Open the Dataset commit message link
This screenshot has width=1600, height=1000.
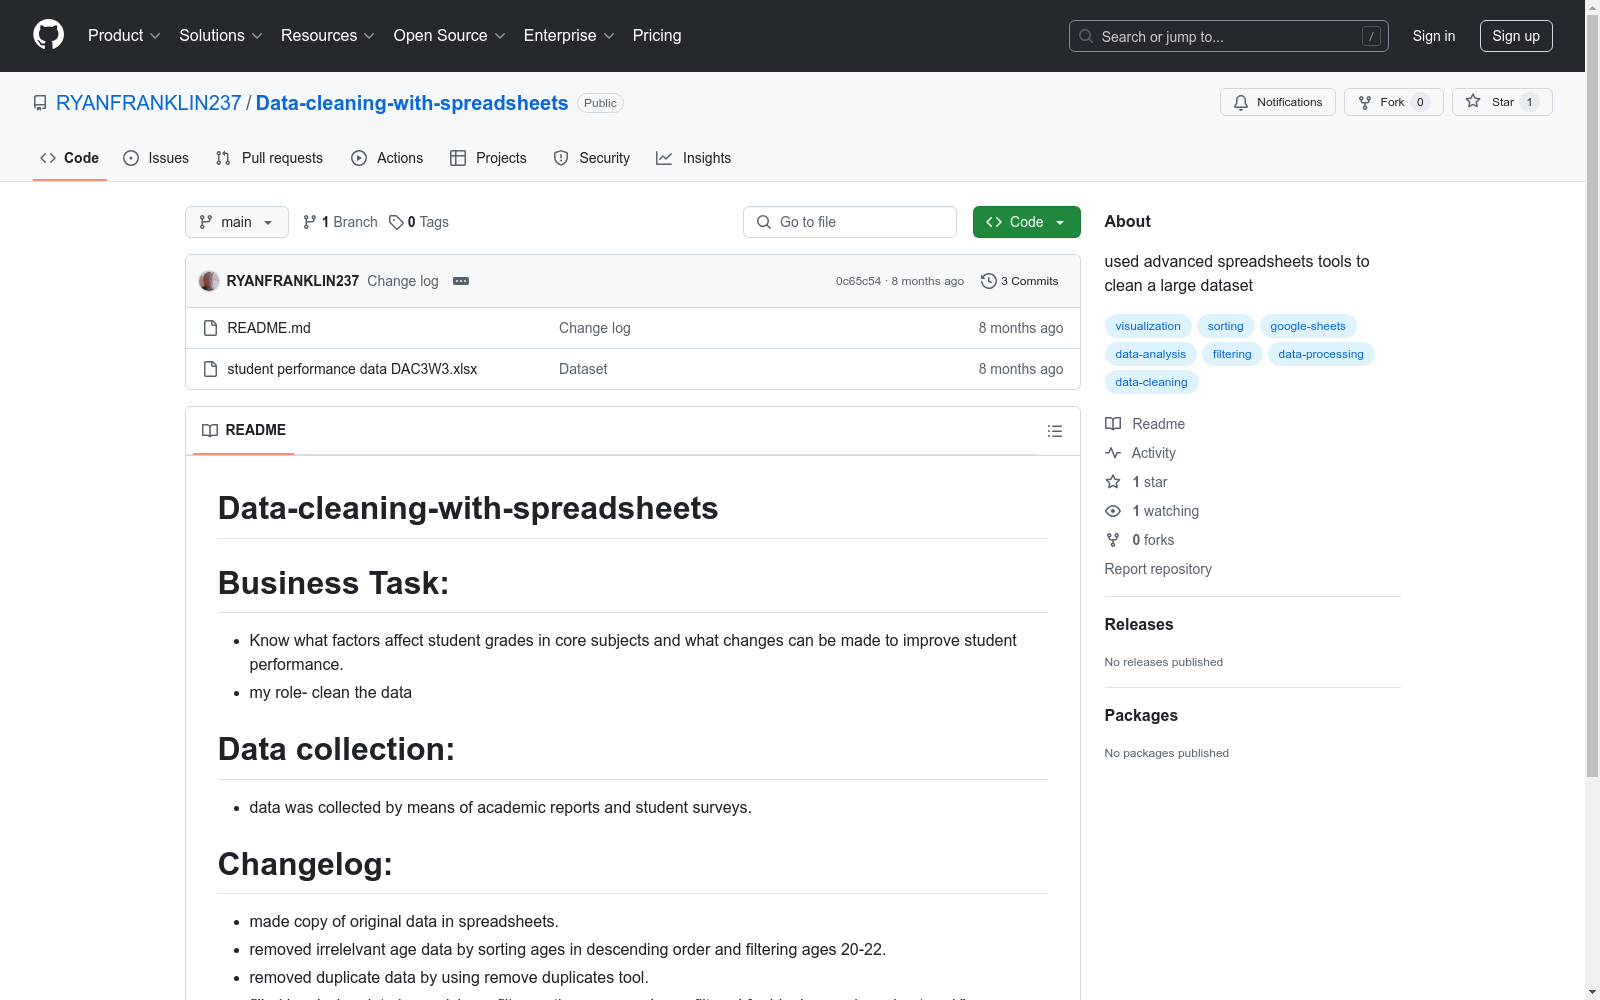[x=583, y=369]
